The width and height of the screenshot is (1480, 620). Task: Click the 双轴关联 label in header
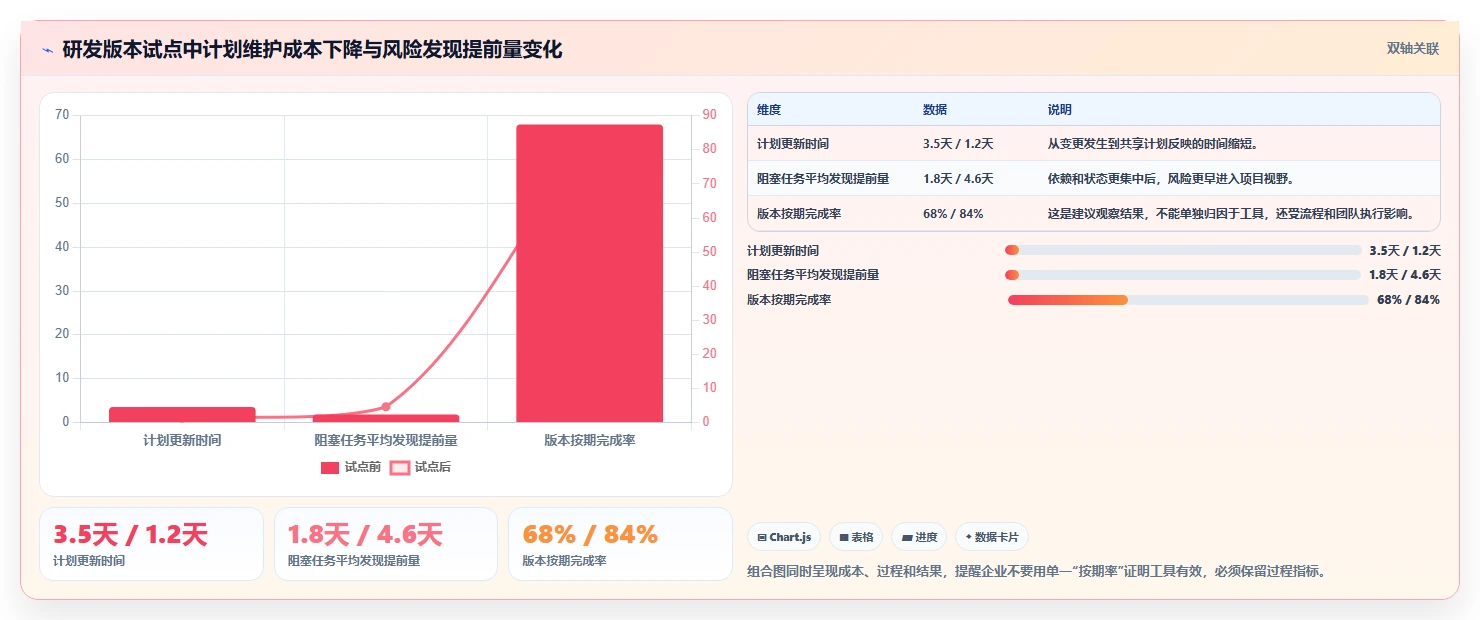coord(1412,48)
